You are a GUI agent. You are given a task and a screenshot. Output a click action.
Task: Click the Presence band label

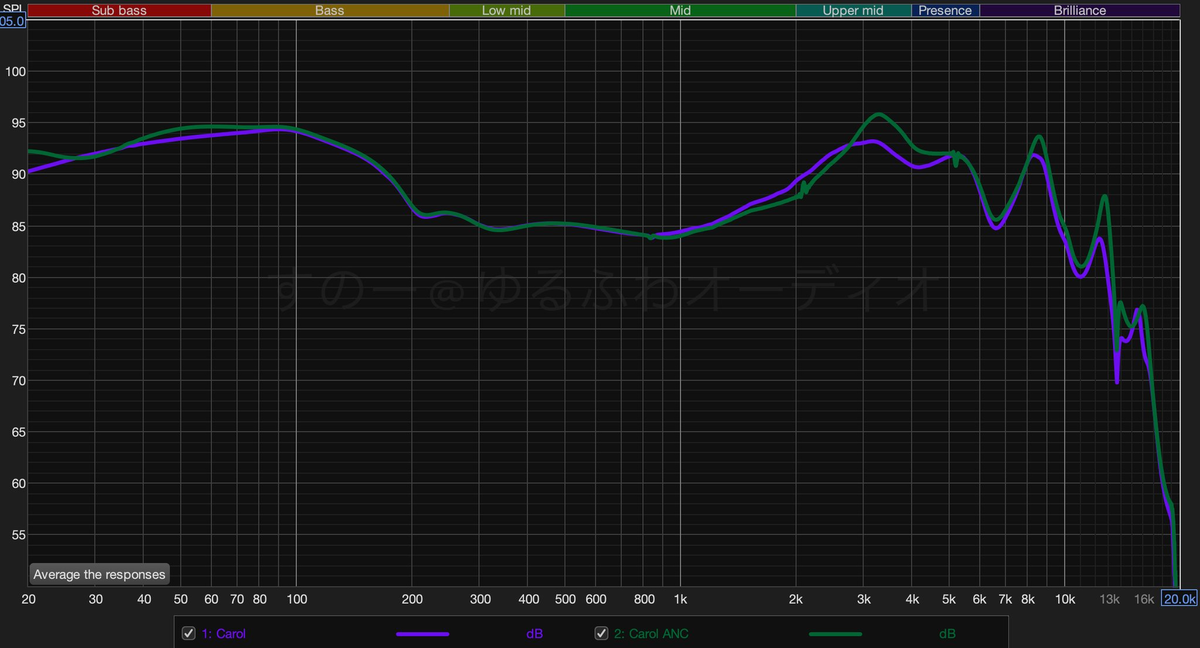(x=945, y=11)
